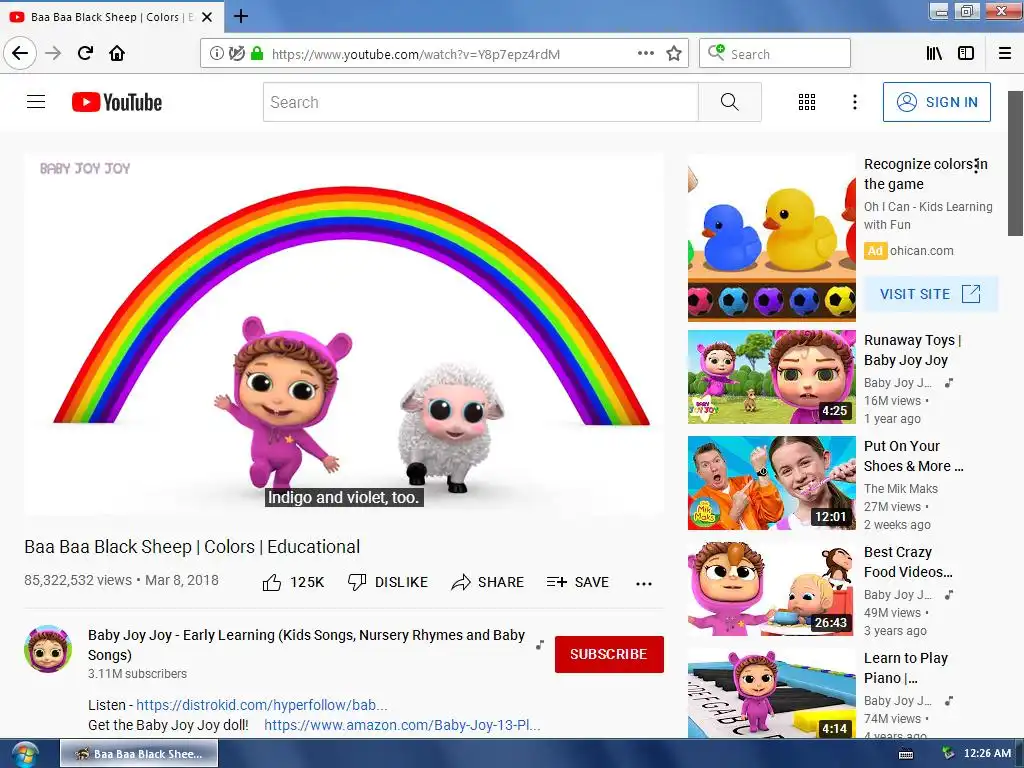Click the ohican.com ad domain text
1024x768 pixels.
[921, 251]
